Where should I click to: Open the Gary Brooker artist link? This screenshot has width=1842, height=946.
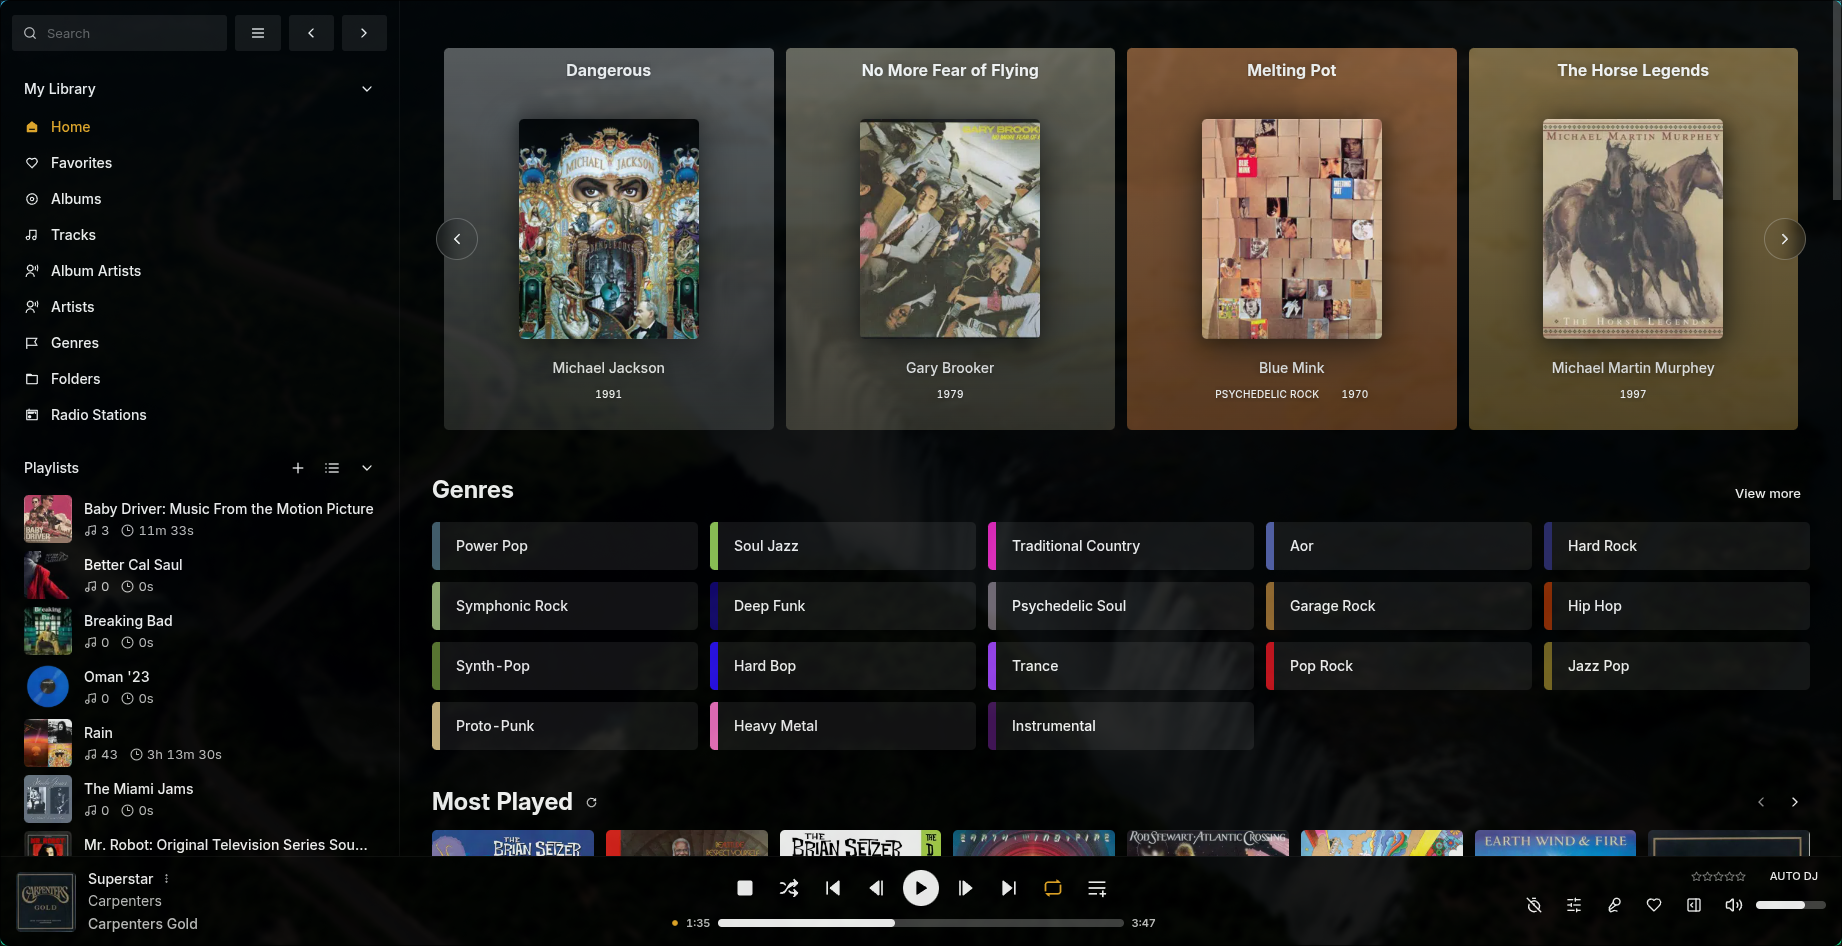coord(950,368)
